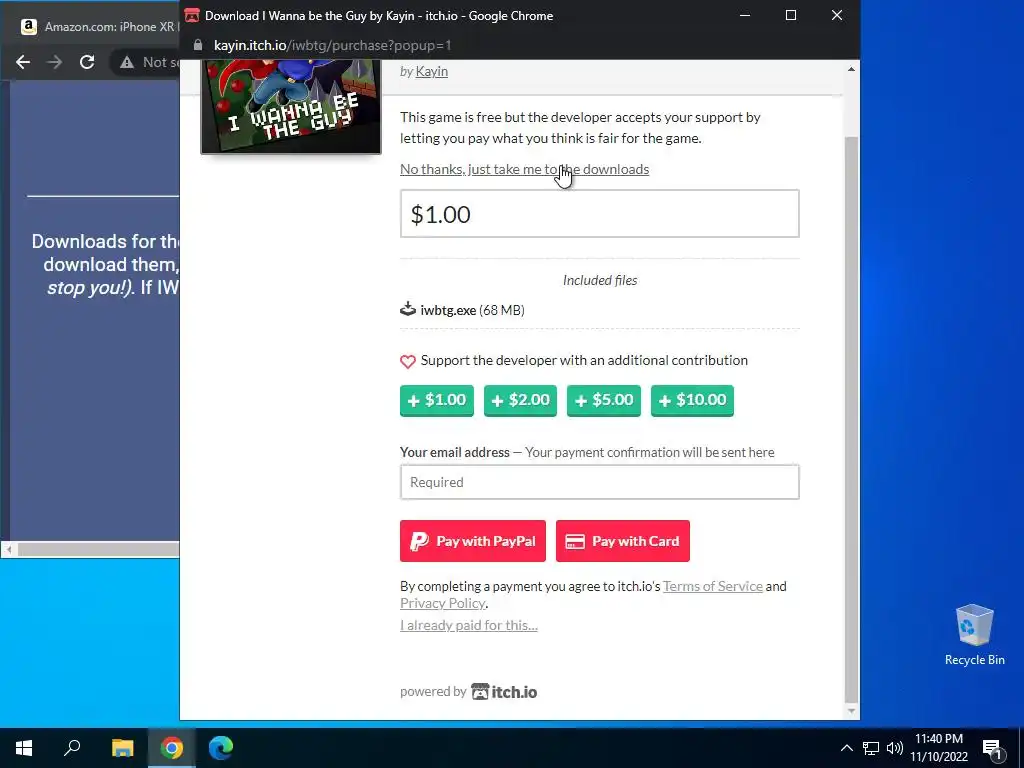1024x768 pixels.
Task: Open the Terms of Service link
Action: point(712,586)
